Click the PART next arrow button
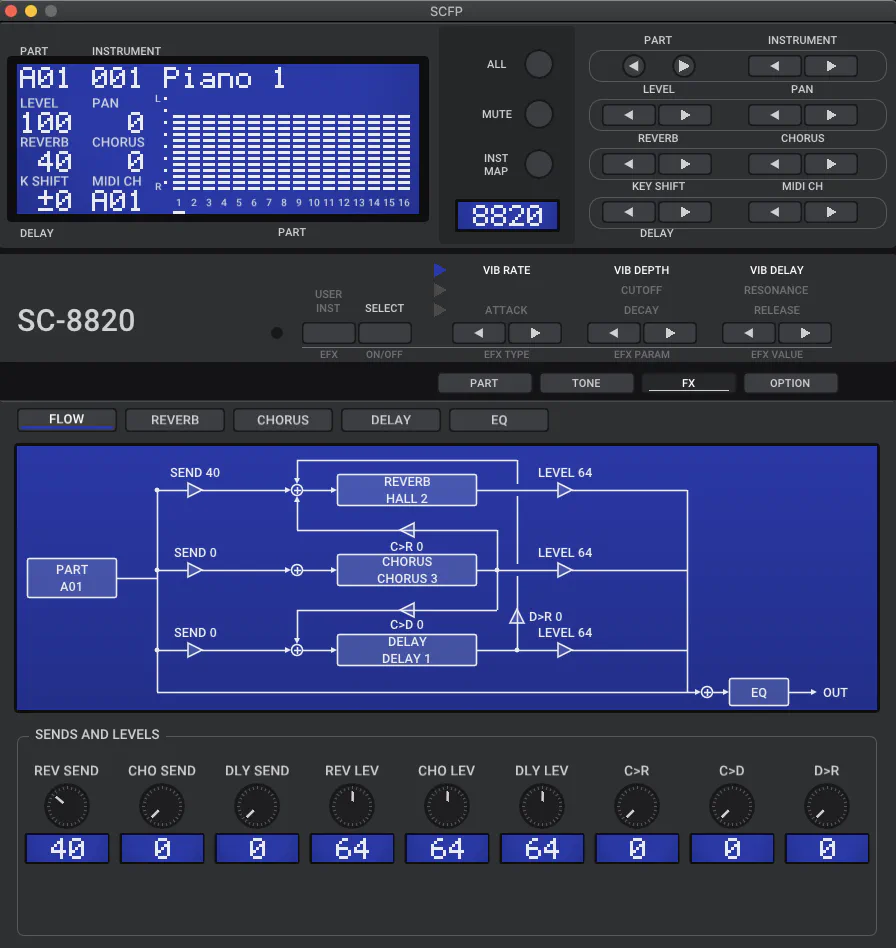This screenshot has height=948, width=896. click(x=683, y=66)
